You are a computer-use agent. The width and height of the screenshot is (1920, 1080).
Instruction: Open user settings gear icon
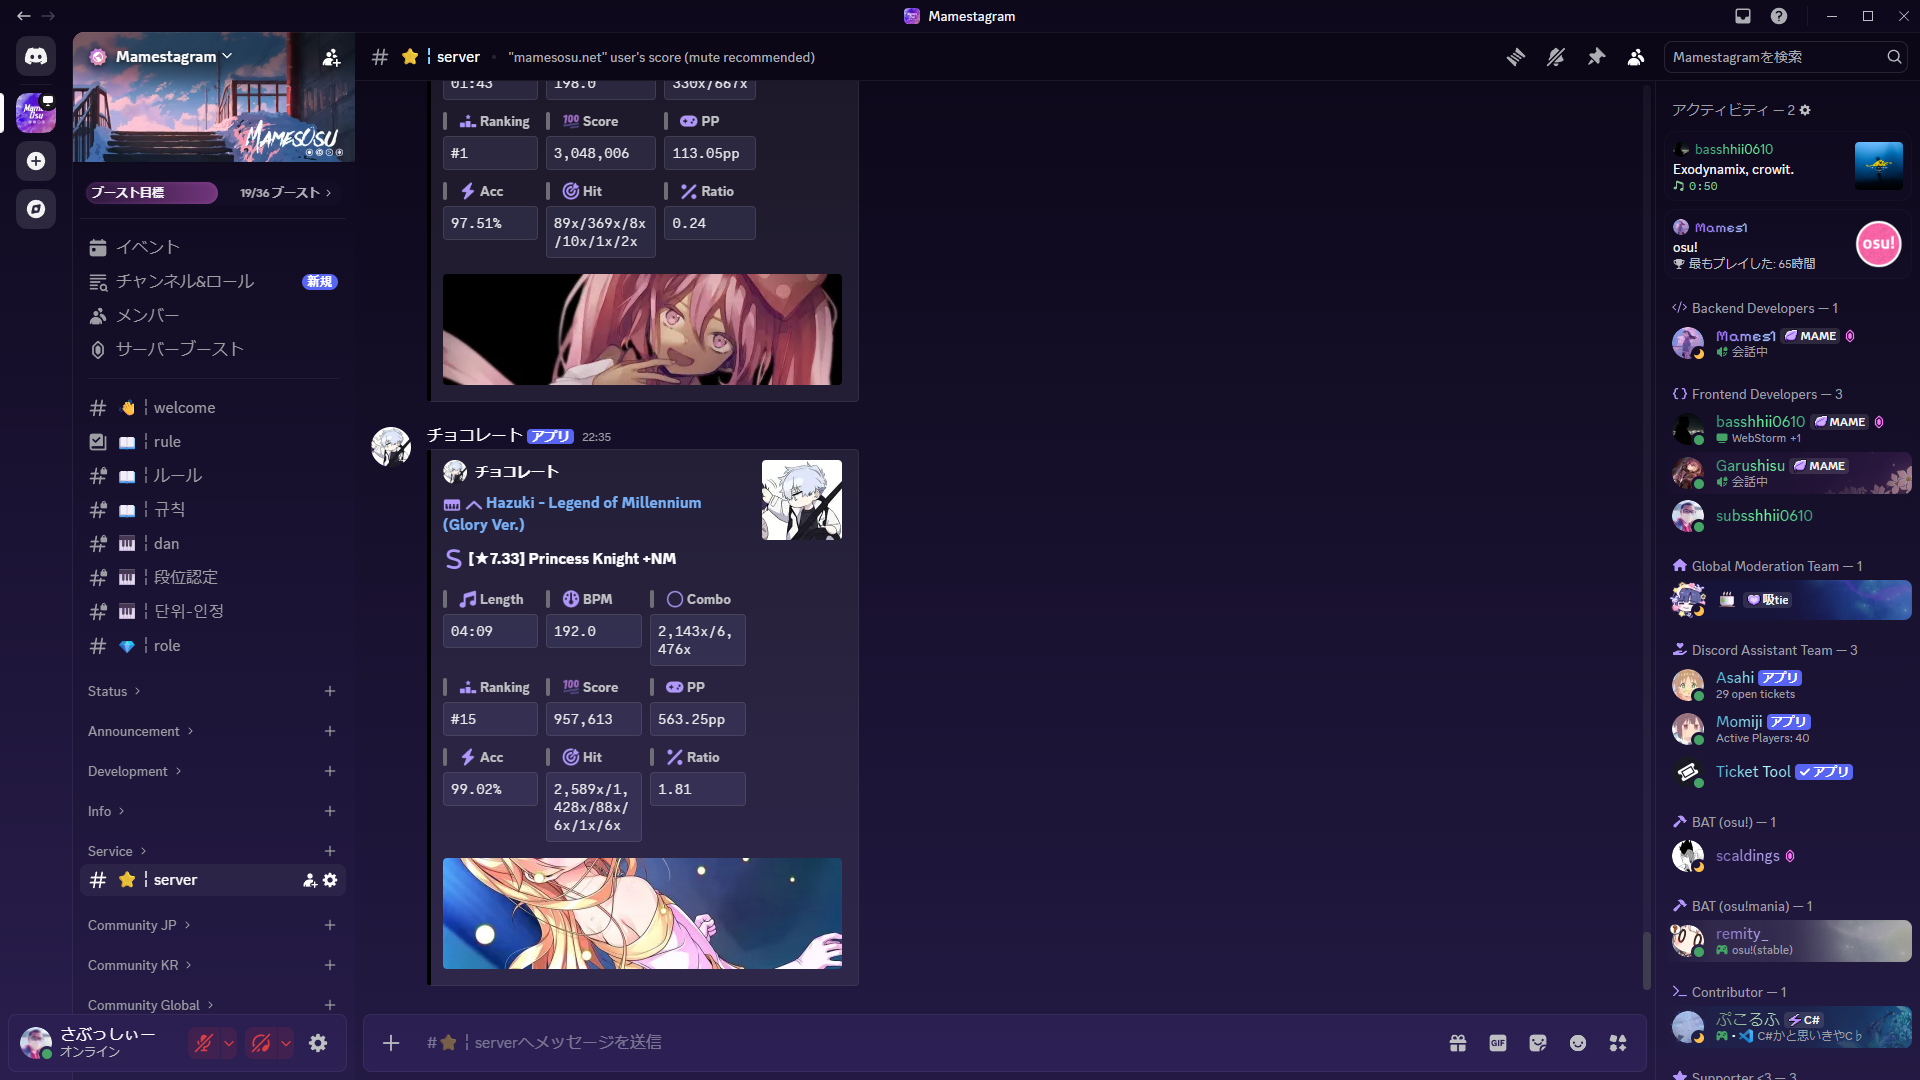pyautogui.click(x=318, y=1043)
